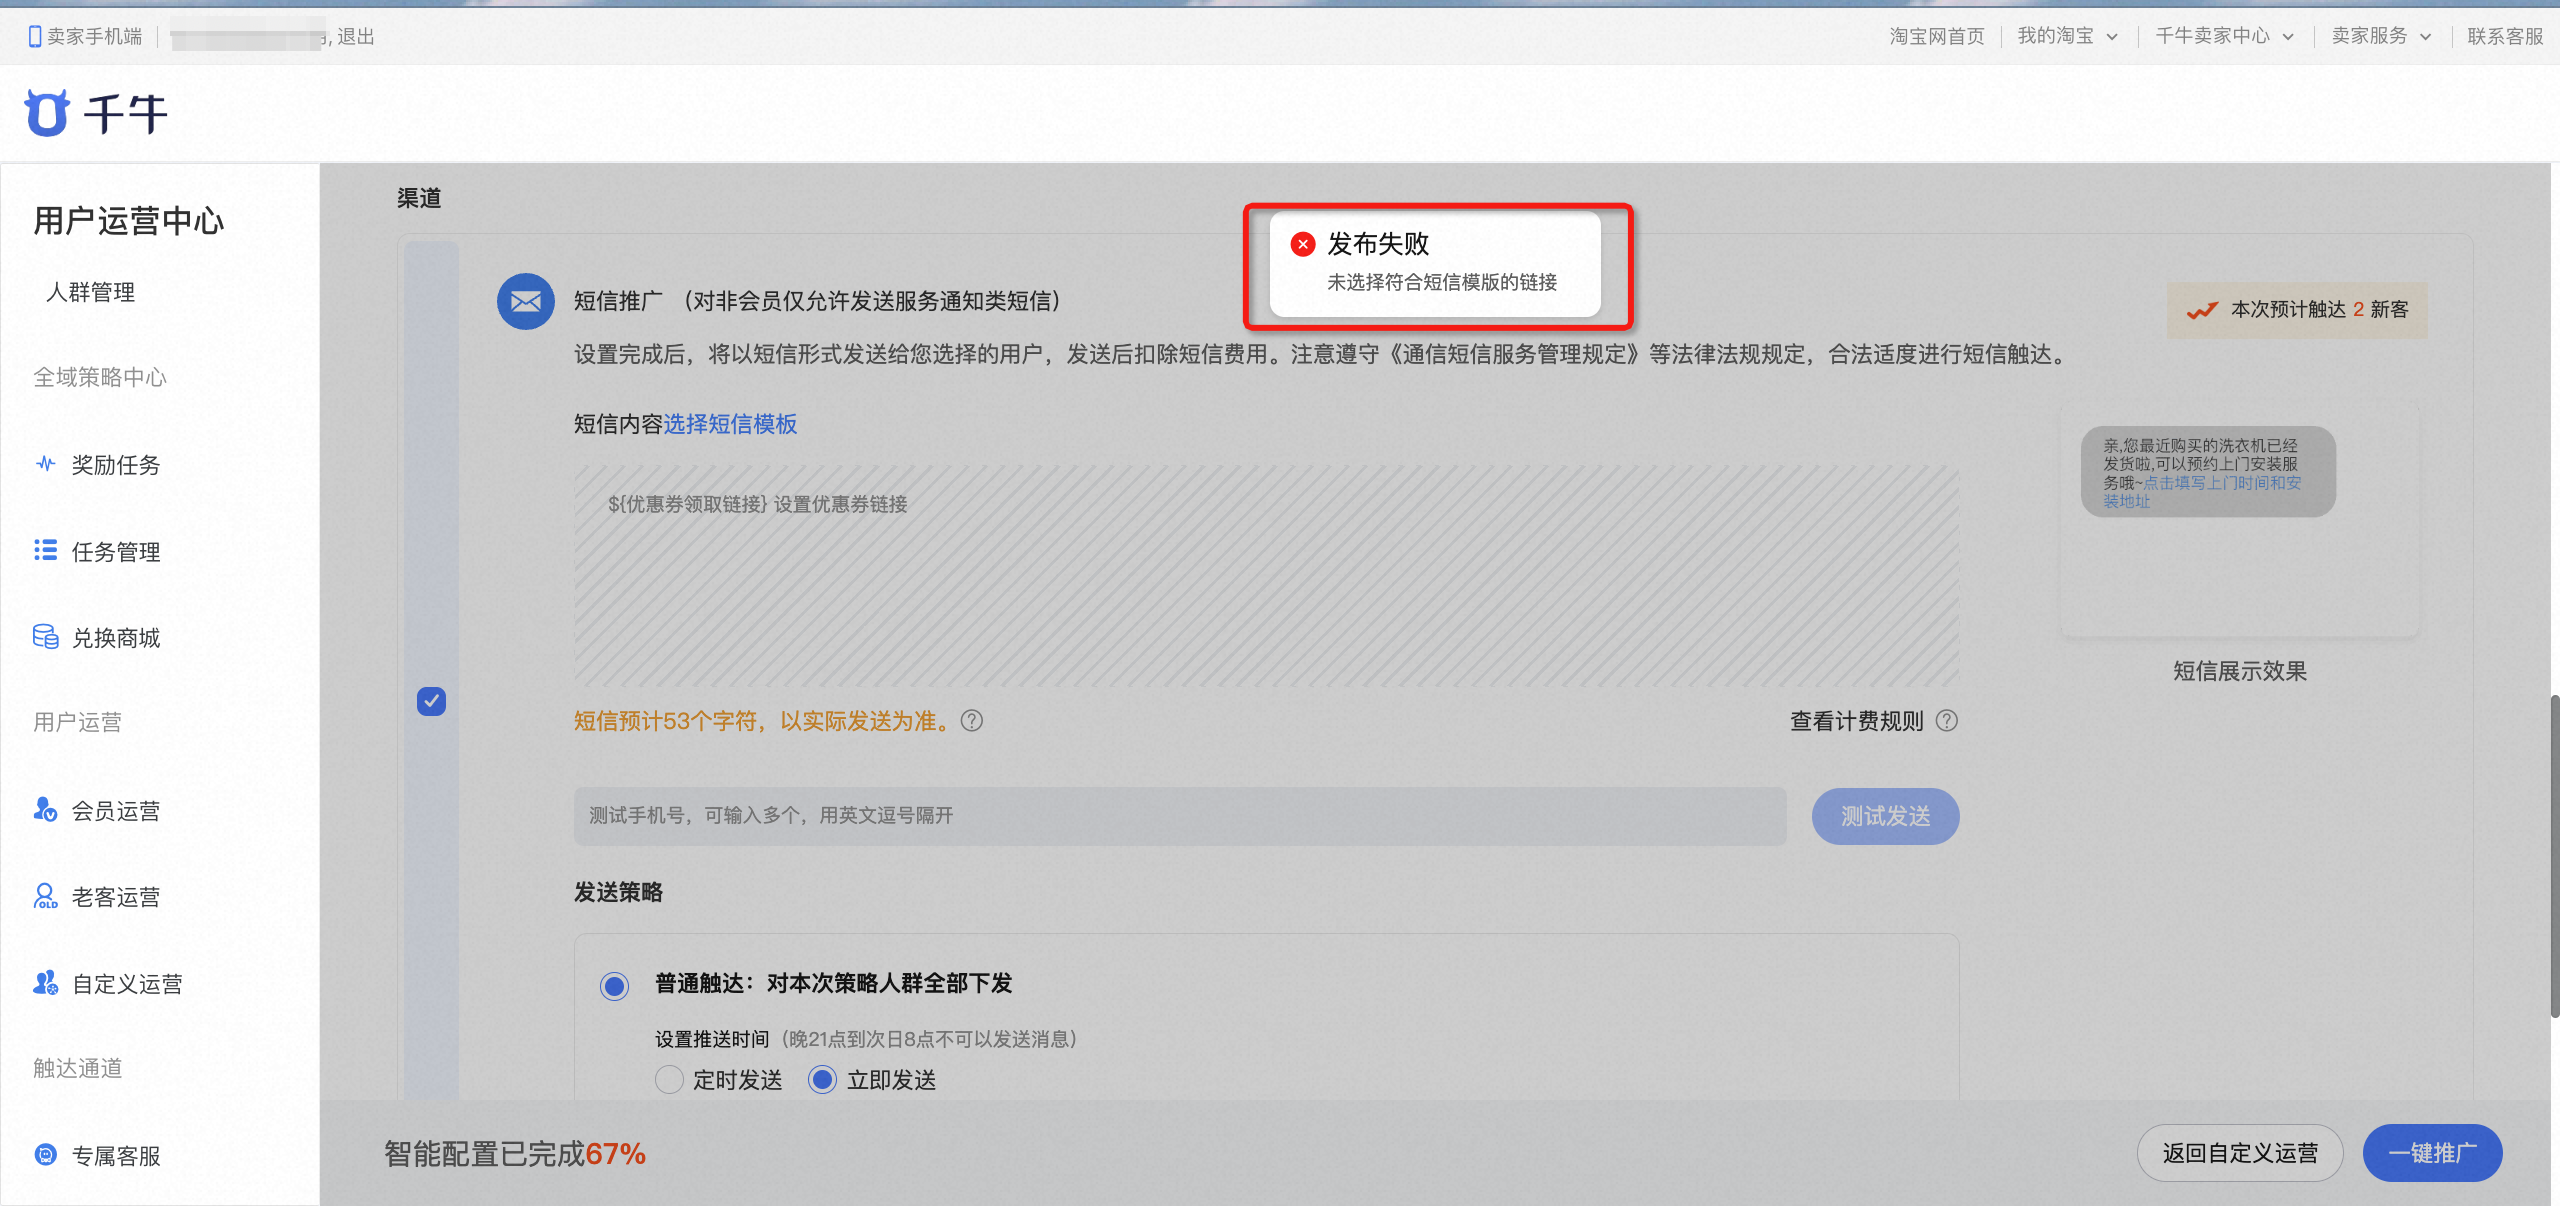Click the 会员运营 member icon

(46, 809)
